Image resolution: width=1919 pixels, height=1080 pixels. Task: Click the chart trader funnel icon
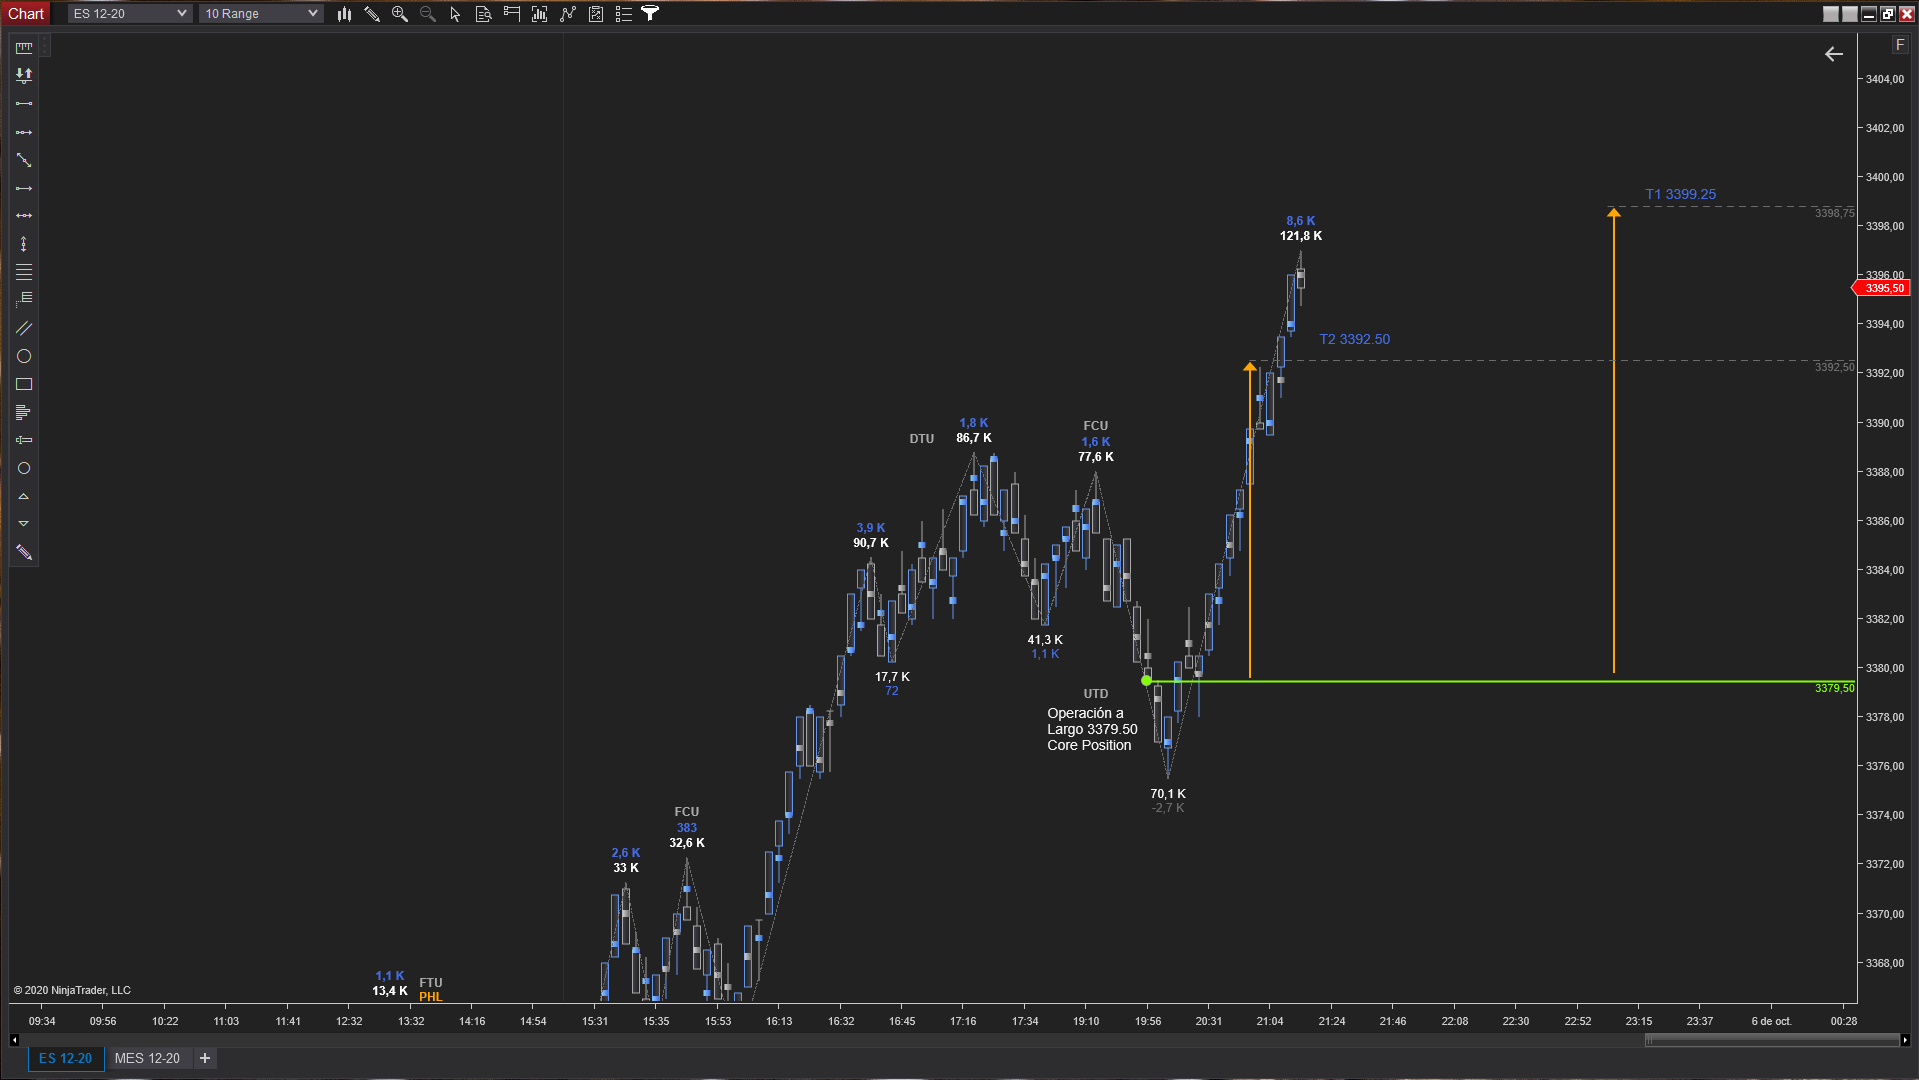click(x=650, y=14)
